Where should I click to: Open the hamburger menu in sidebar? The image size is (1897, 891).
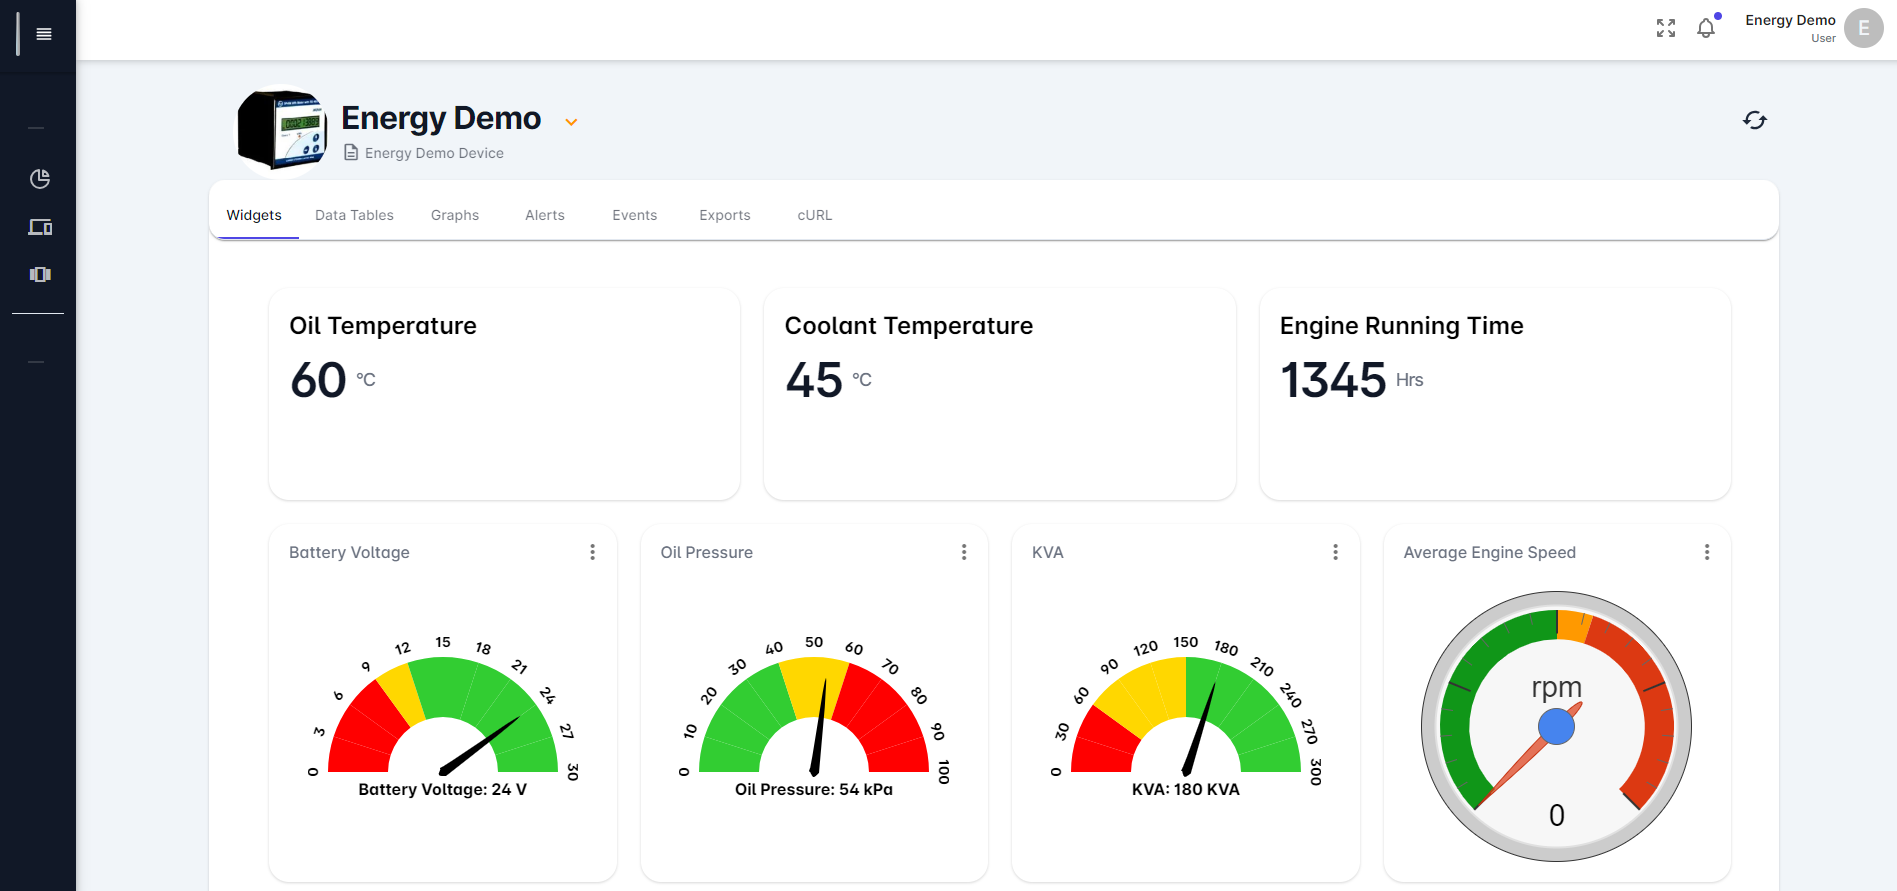[x=44, y=34]
